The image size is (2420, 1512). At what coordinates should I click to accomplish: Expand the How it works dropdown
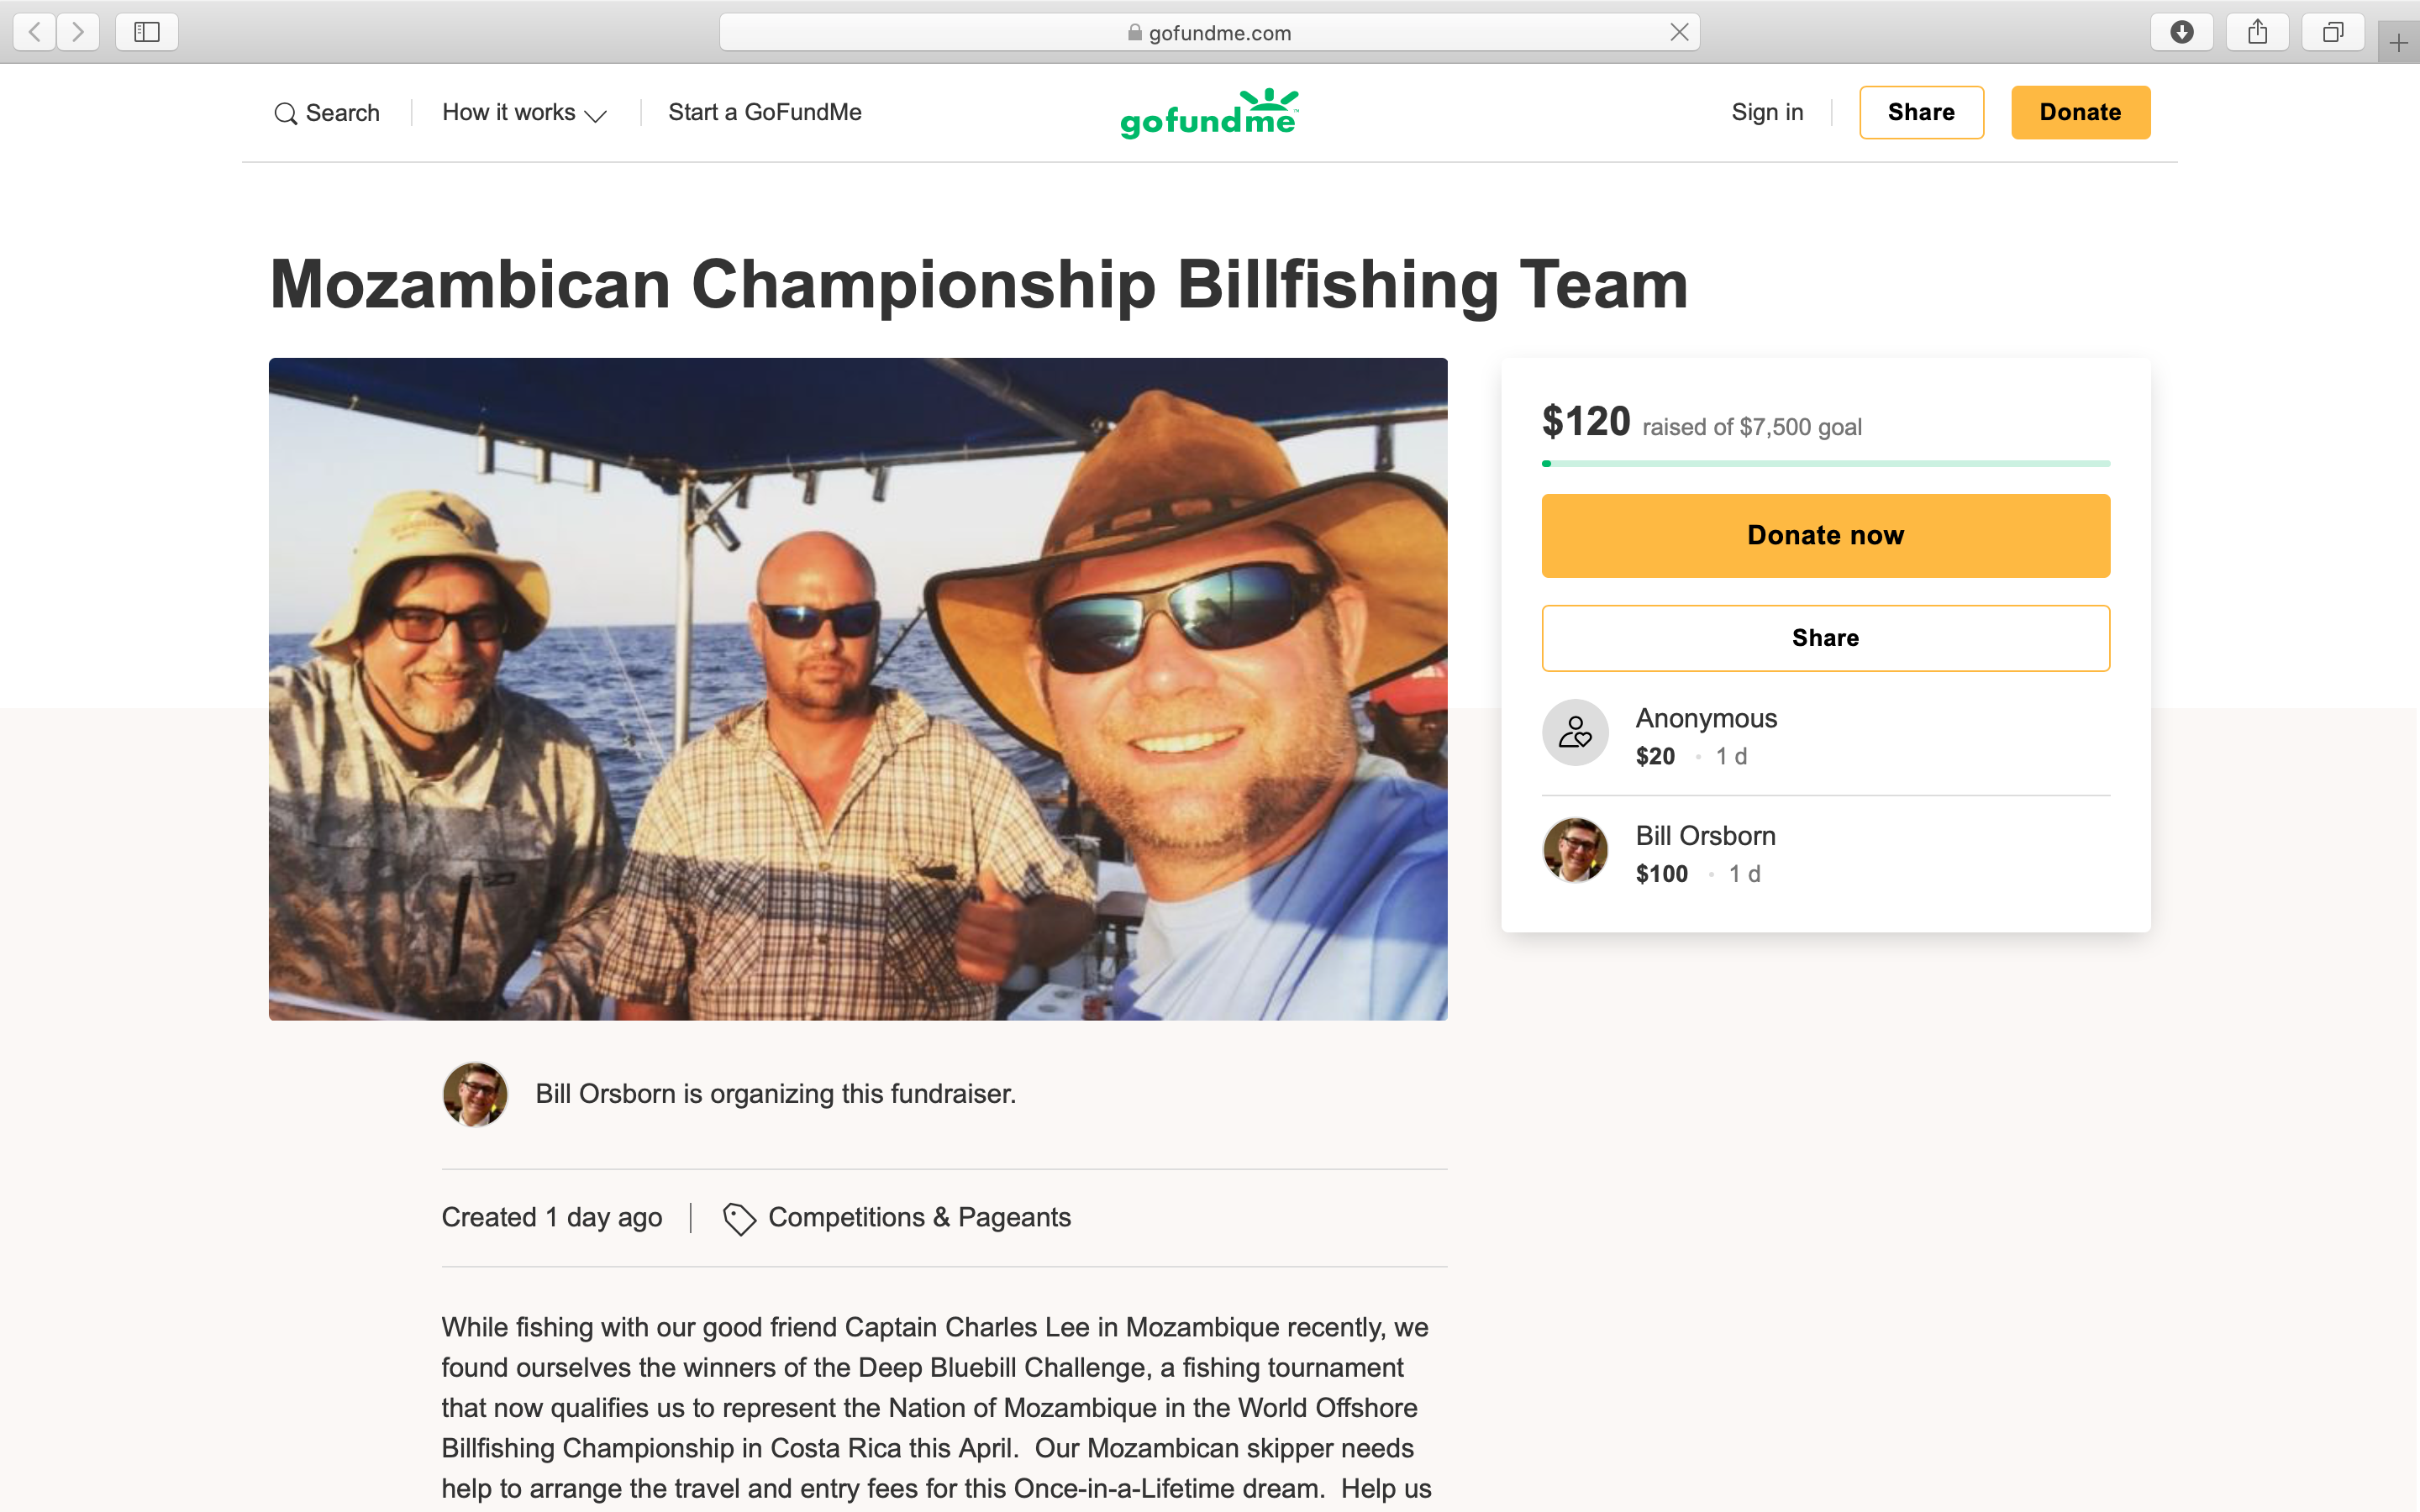click(524, 113)
